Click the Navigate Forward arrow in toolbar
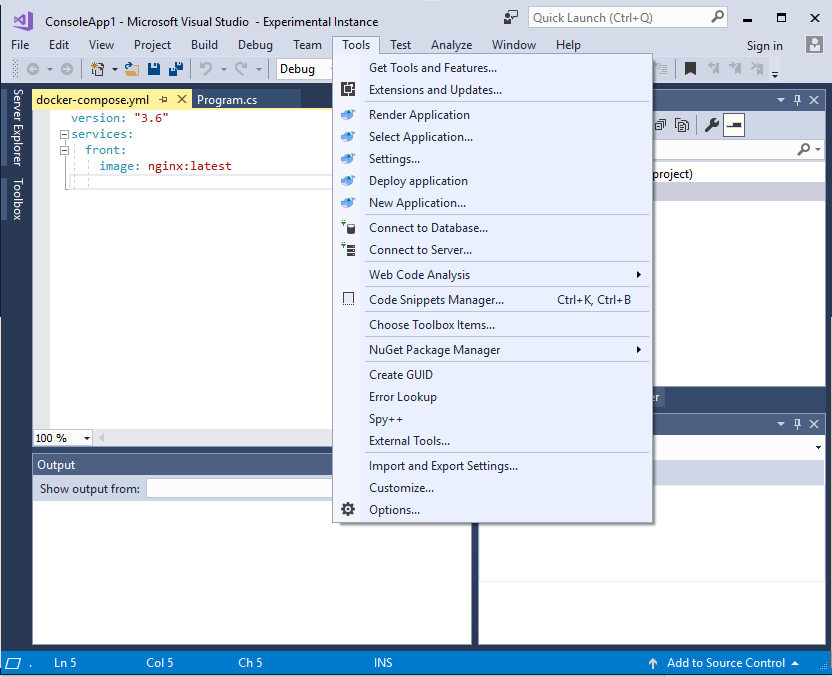 point(67,69)
